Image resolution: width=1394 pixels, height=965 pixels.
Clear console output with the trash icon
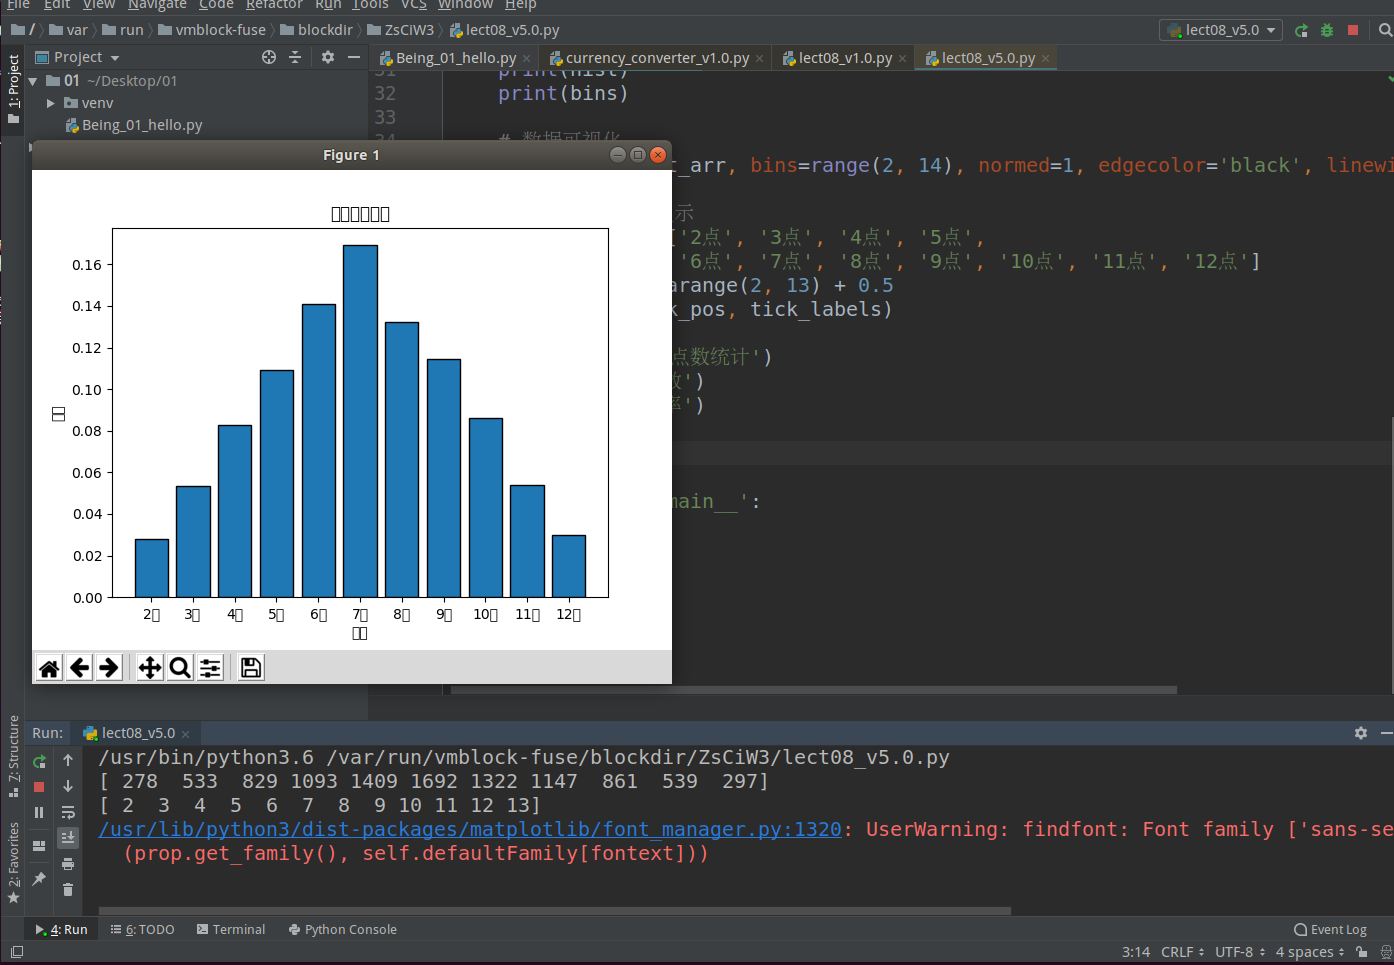pyautogui.click(x=68, y=889)
